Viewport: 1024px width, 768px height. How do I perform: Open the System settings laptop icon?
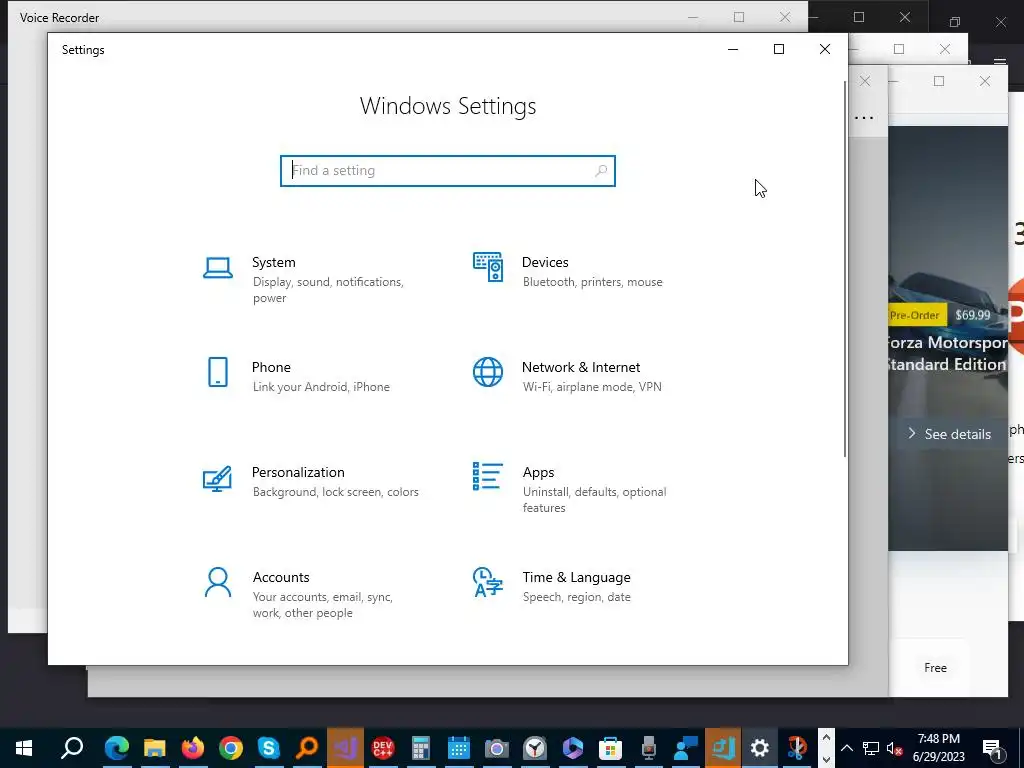click(x=217, y=268)
